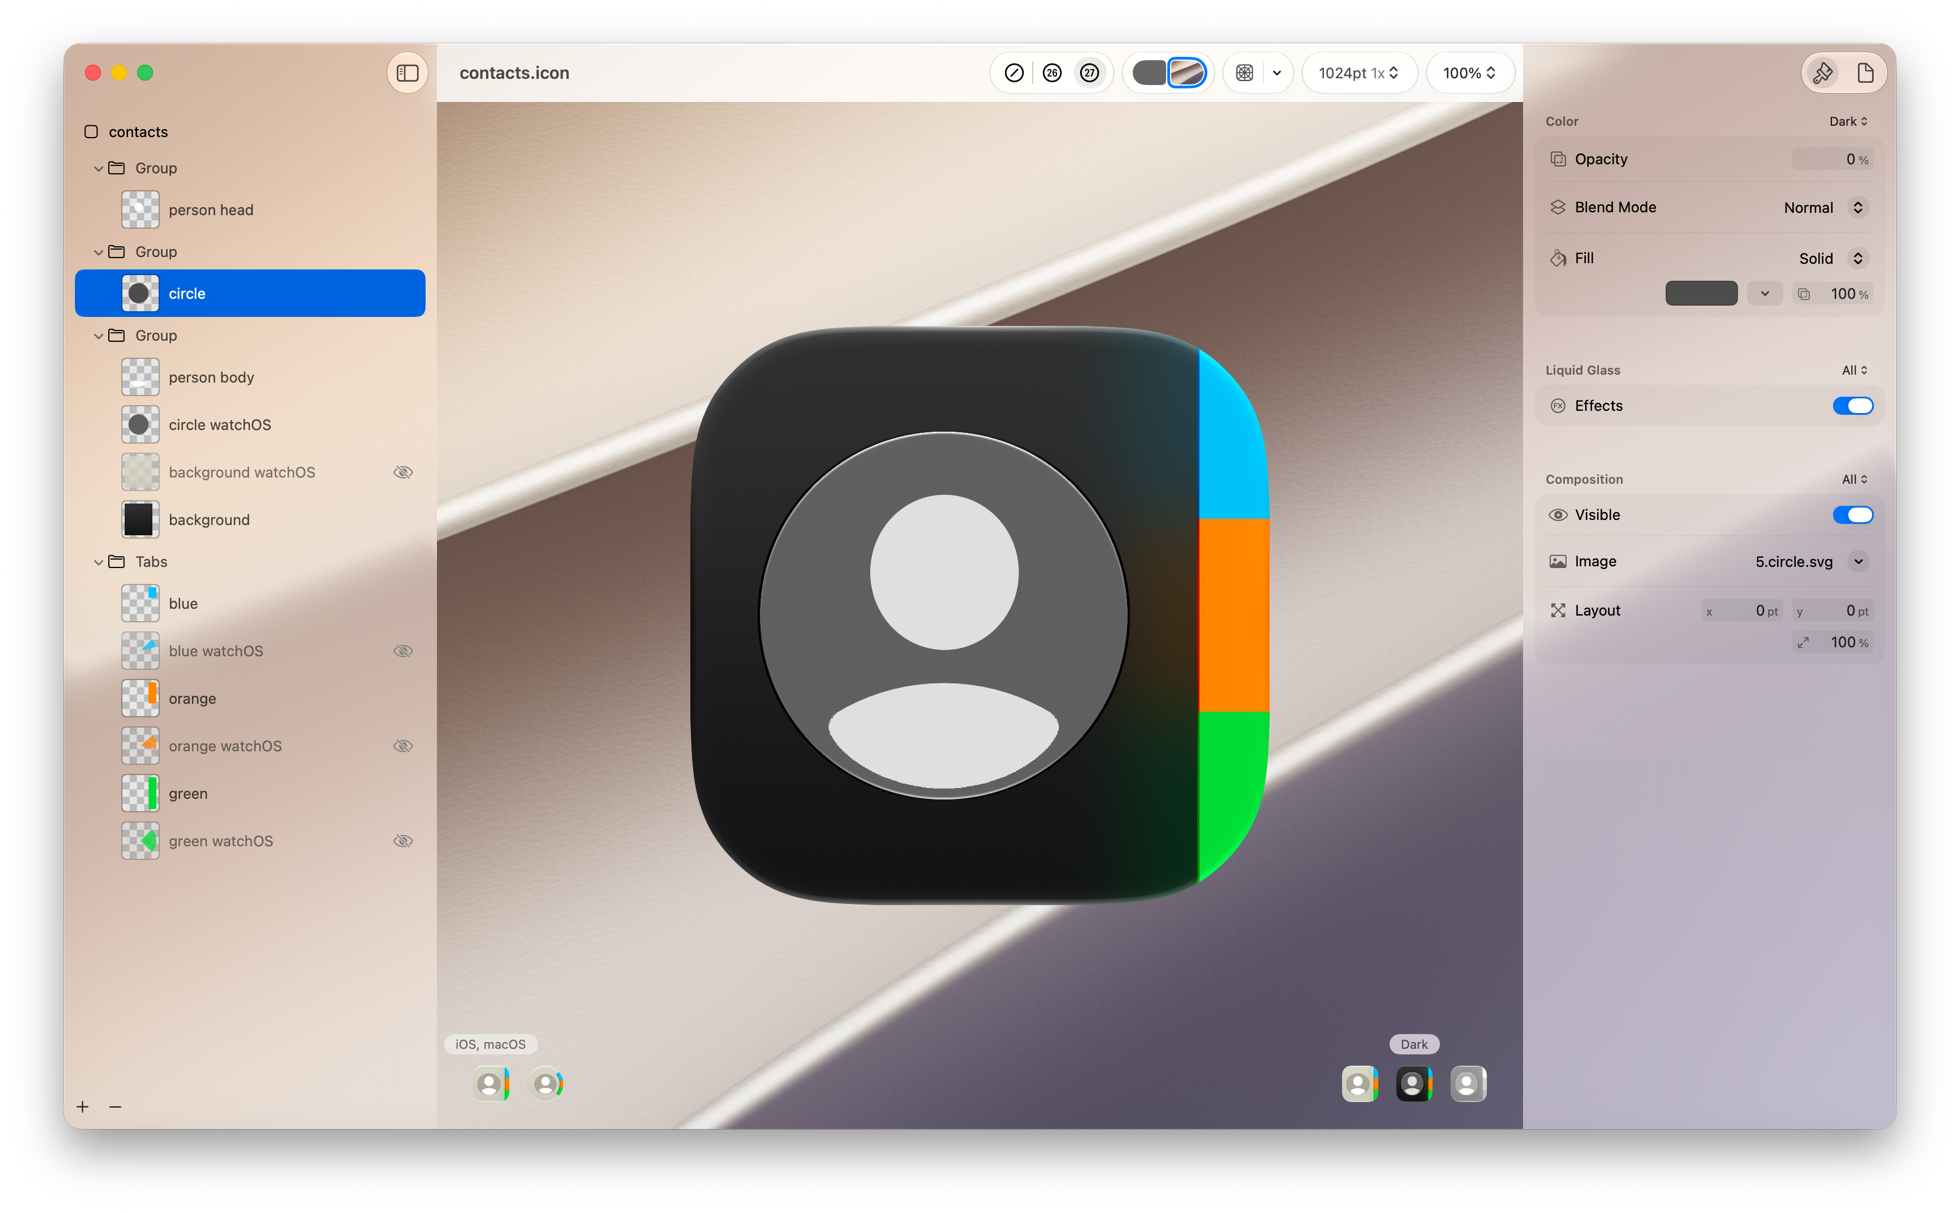
Task: Click the Fill paint bucket icon
Action: 1558,259
